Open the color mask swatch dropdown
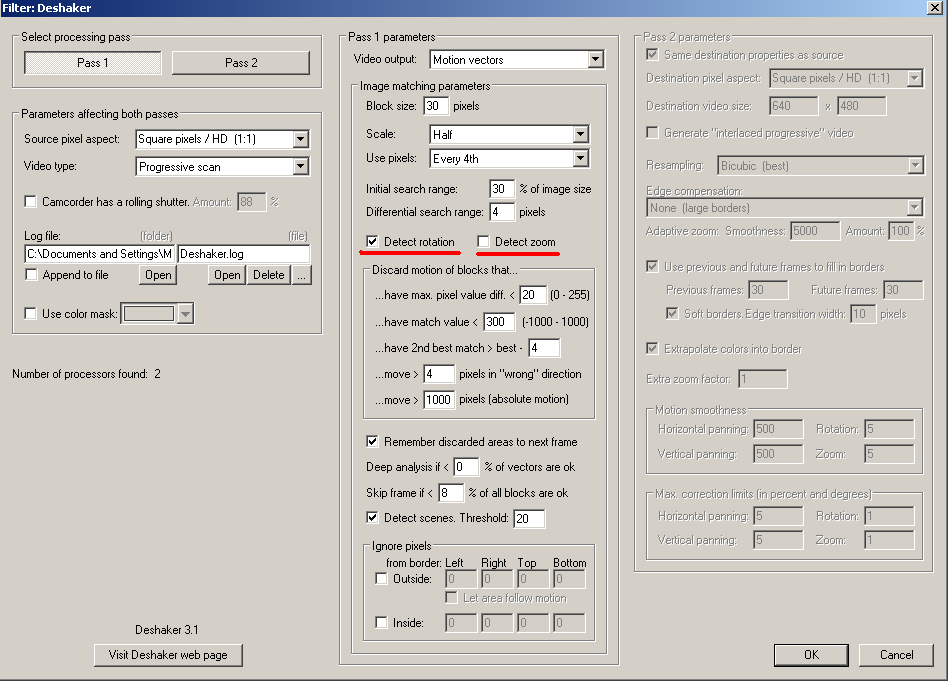 pyautogui.click(x=186, y=313)
